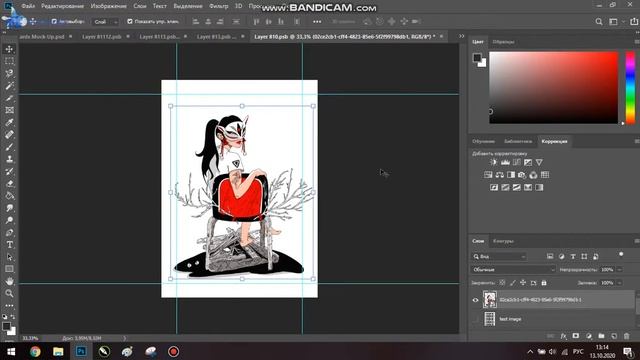The width and height of the screenshot is (640, 360).
Task: Click the top layer thumbnail
Action: [x=490, y=300]
